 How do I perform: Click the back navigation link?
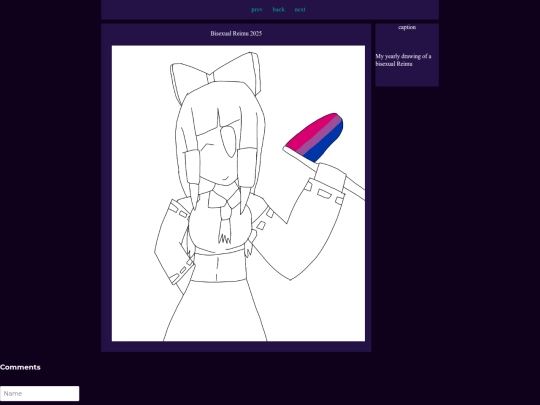tap(279, 10)
